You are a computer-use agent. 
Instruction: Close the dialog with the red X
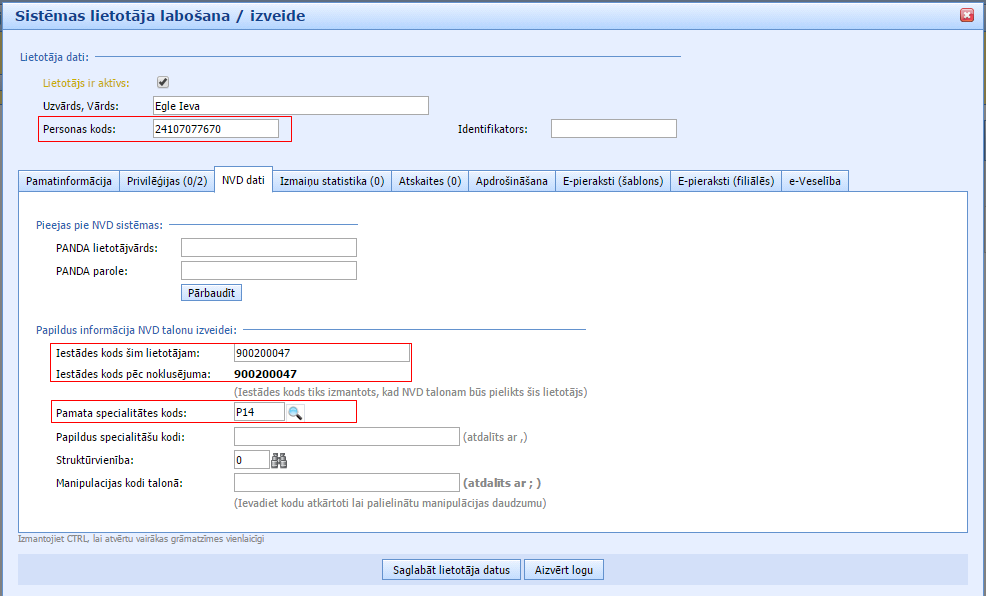(x=966, y=15)
